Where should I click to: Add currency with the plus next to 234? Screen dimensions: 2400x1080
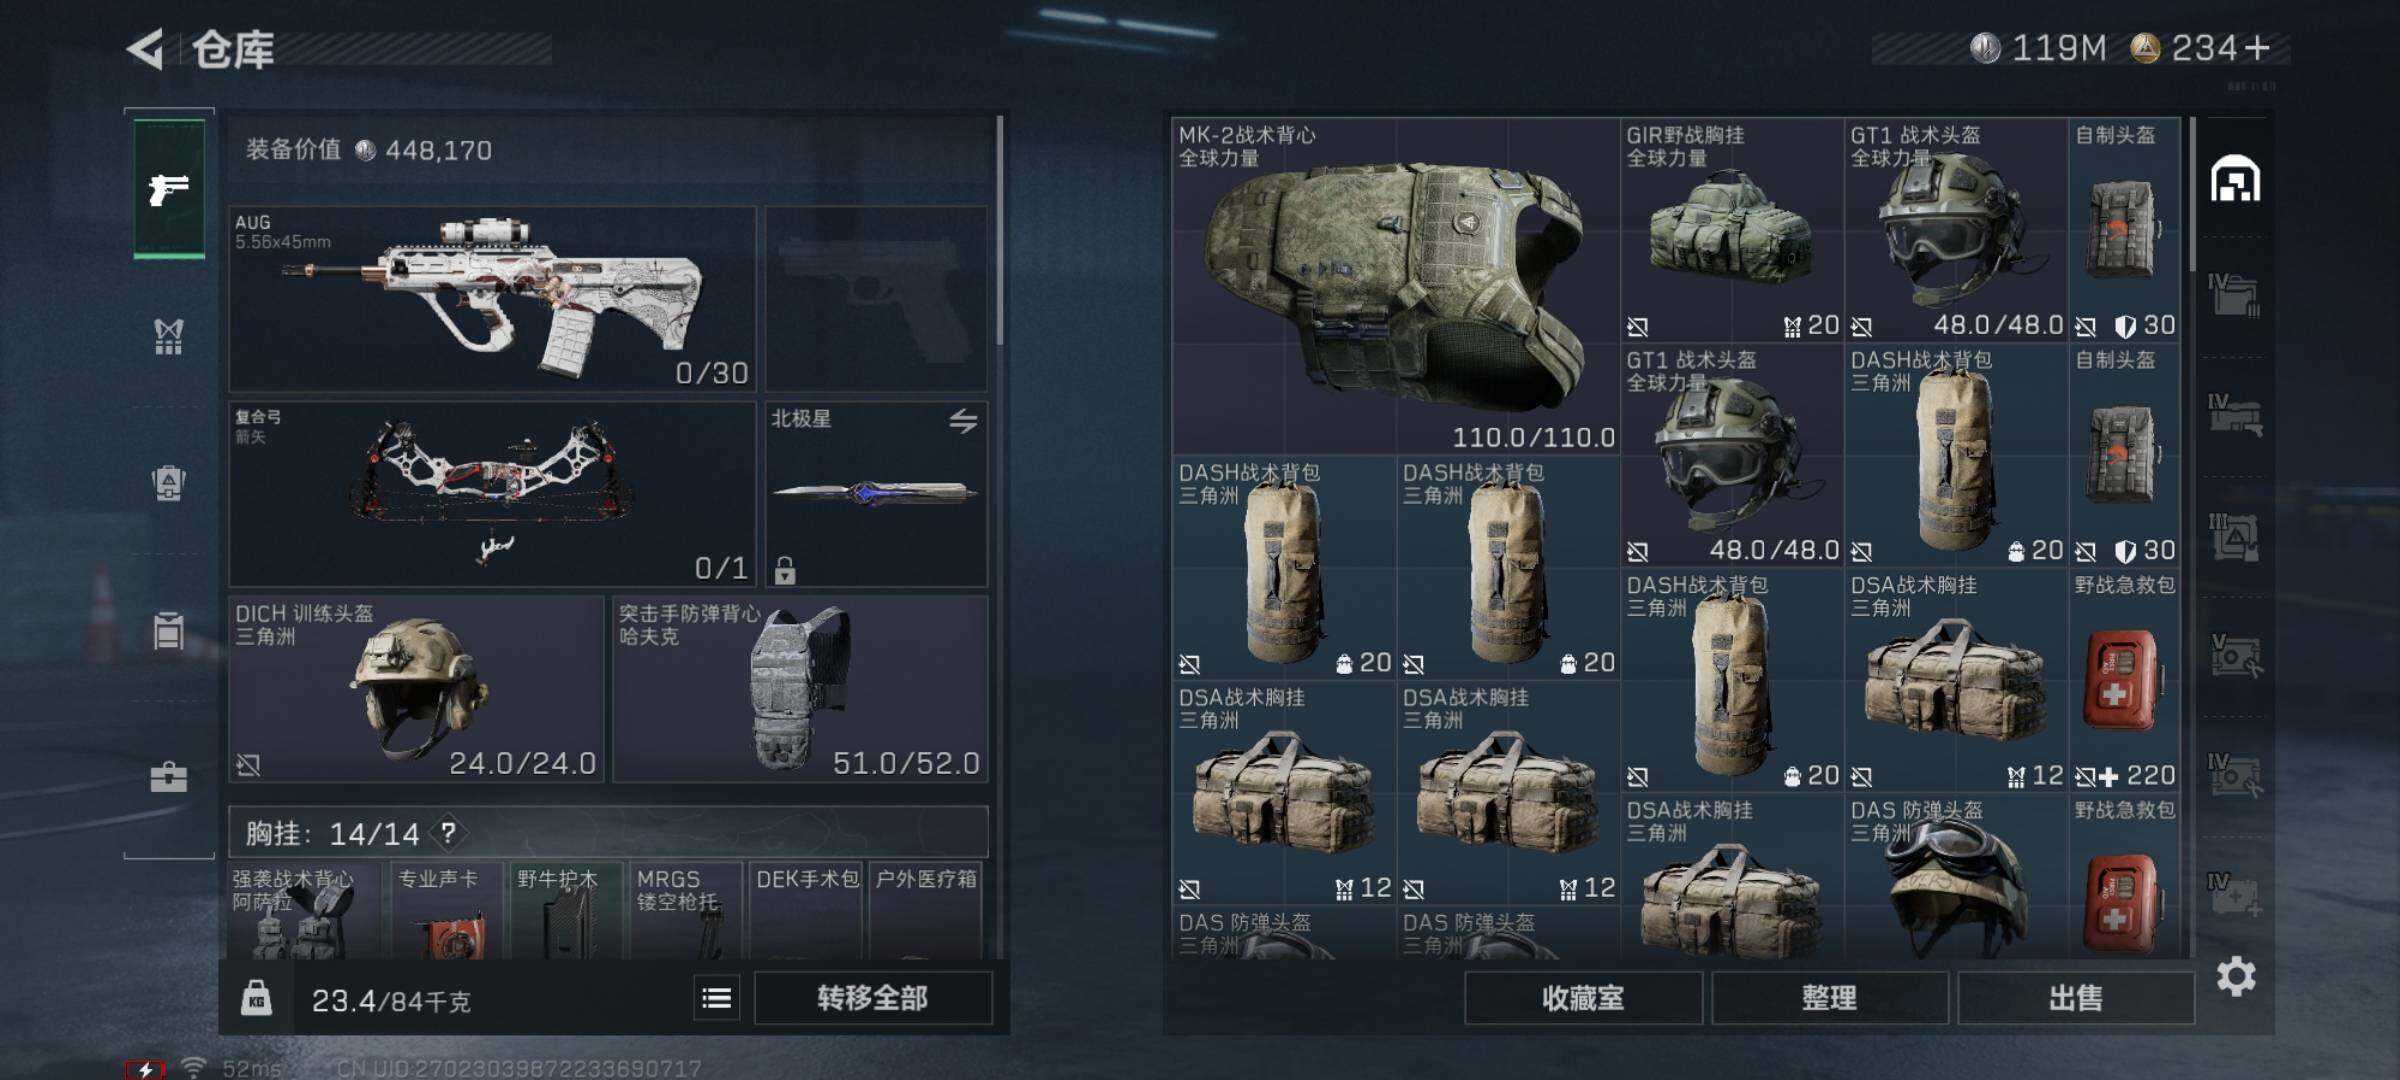pos(2257,47)
